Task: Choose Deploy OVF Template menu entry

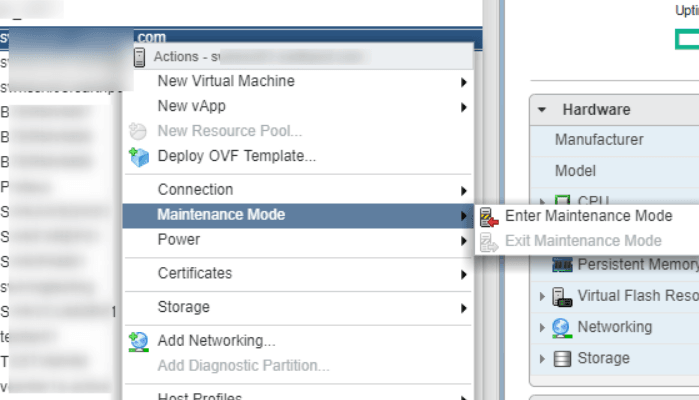Action: click(237, 156)
